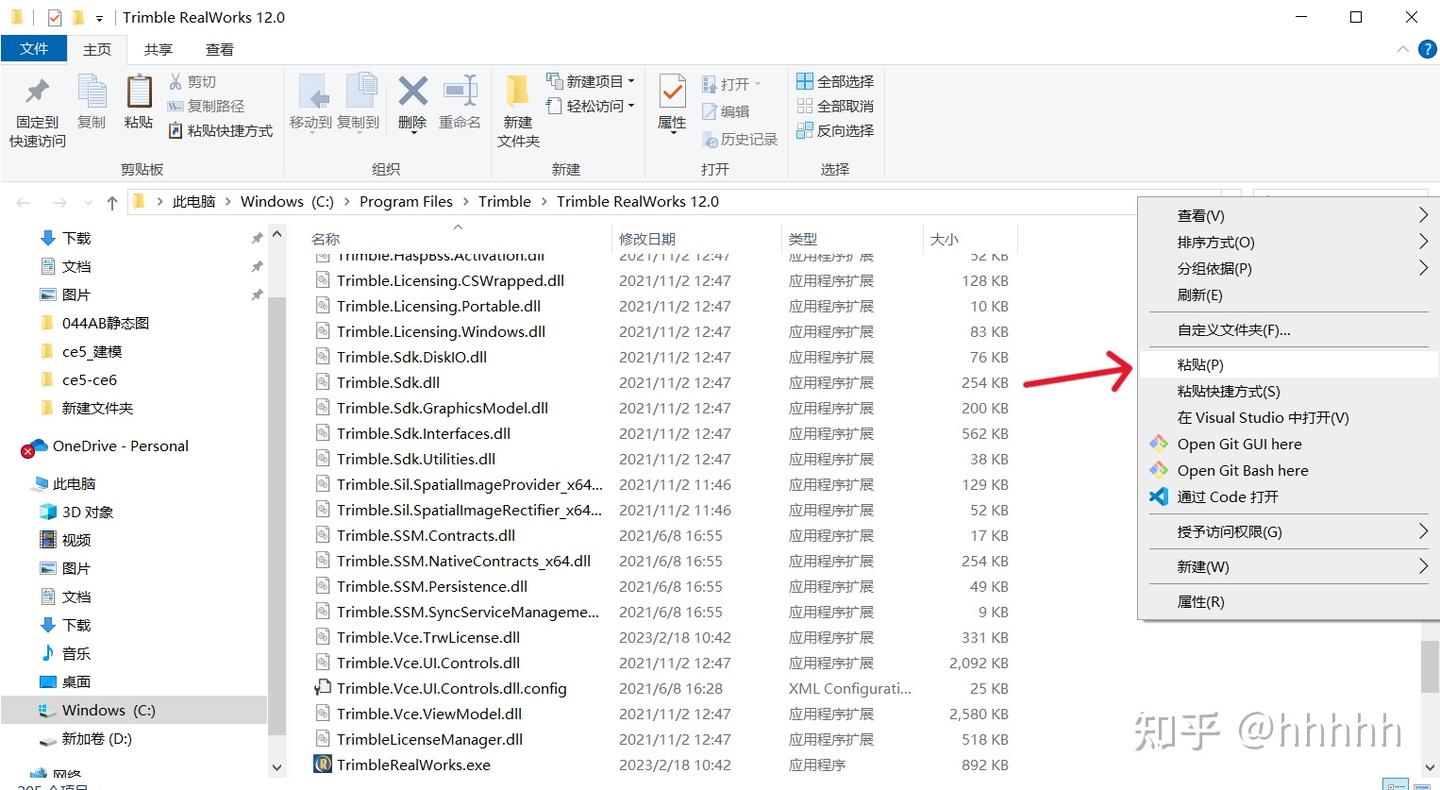Select OneDrive - Personal in the navigation pane

tap(120, 446)
